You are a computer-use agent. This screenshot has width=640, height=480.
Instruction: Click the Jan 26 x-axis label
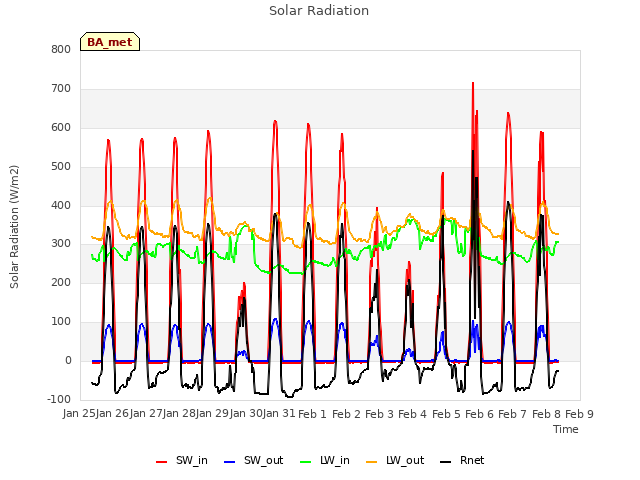tap(112, 414)
